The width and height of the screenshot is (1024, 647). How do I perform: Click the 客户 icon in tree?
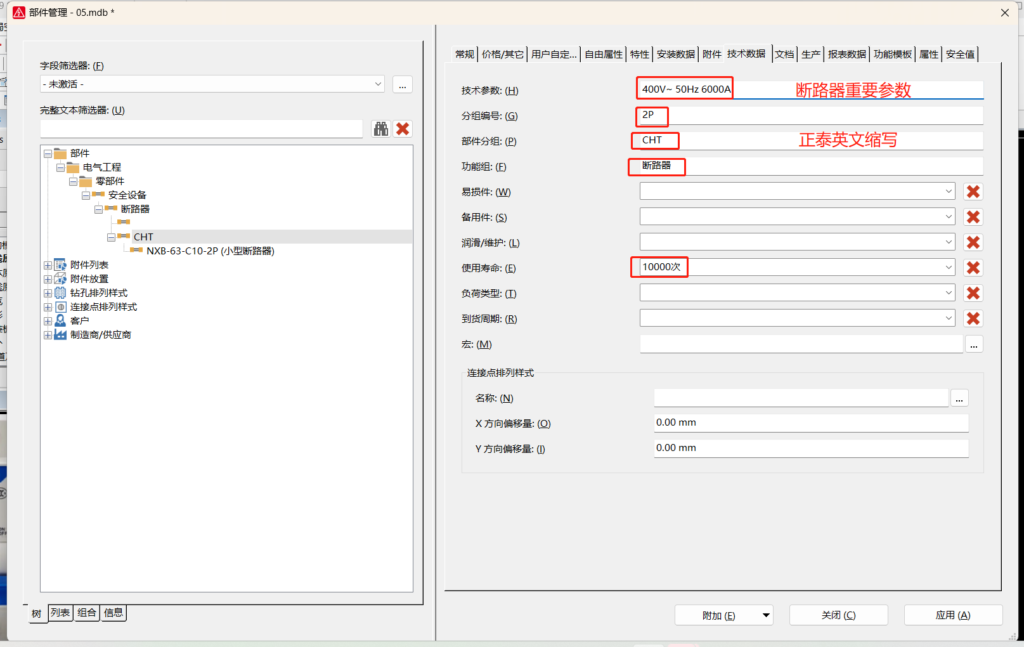[60, 321]
